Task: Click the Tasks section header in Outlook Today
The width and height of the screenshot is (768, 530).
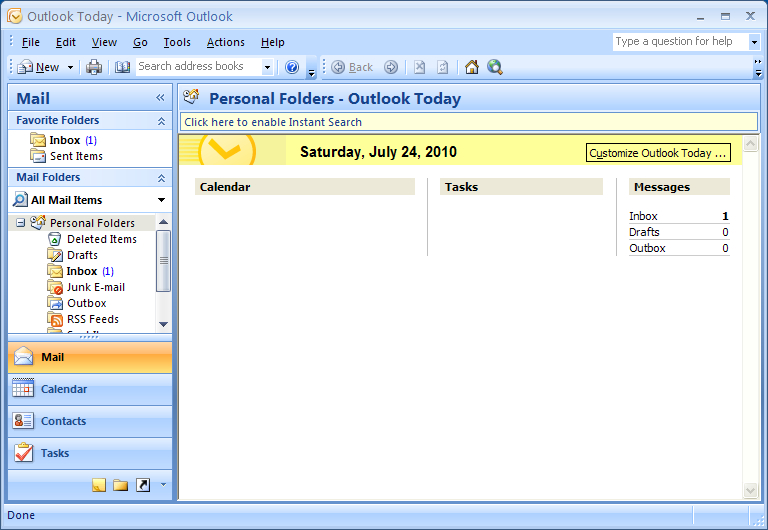Action: click(x=521, y=187)
